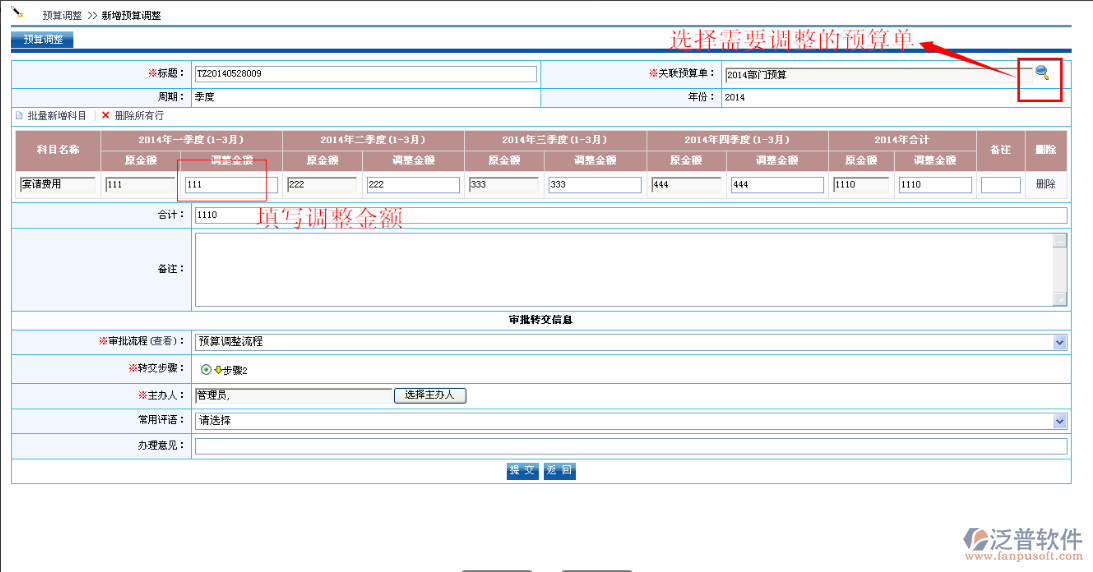This screenshot has height=572, width=1093.
Task: Focus the 办理意见 text field
Action: coord(630,446)
